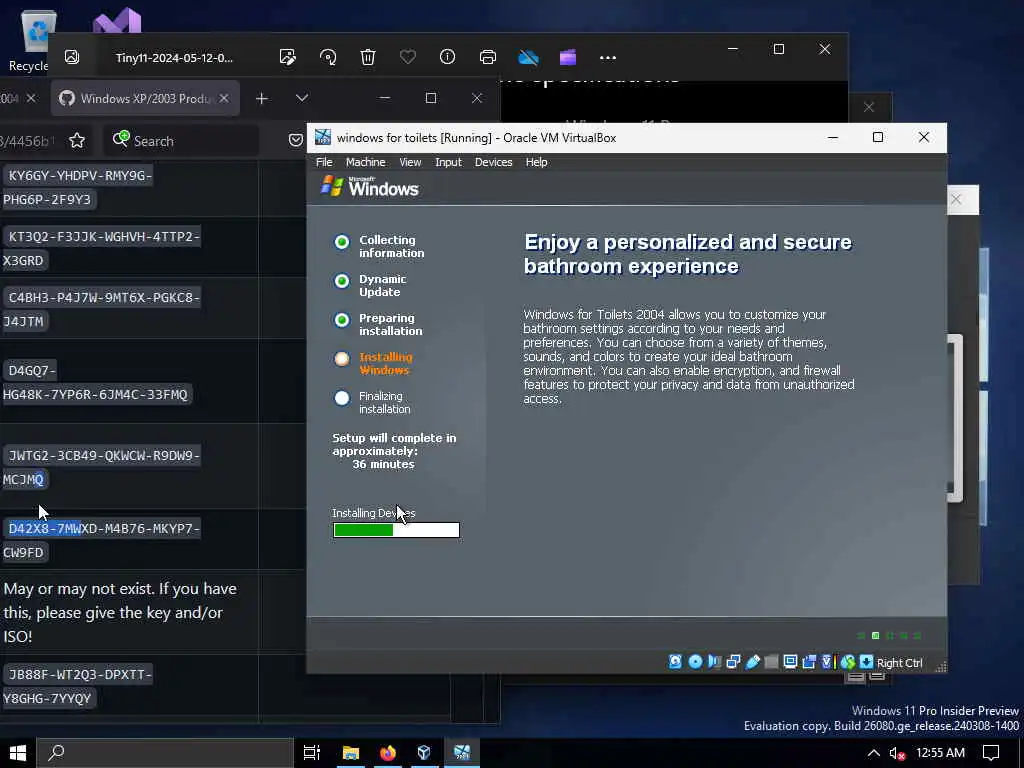This screenshot has height=768, width=1024.
Task: Click the Favorite heart icon in Photos
Action: pos(408,57)
